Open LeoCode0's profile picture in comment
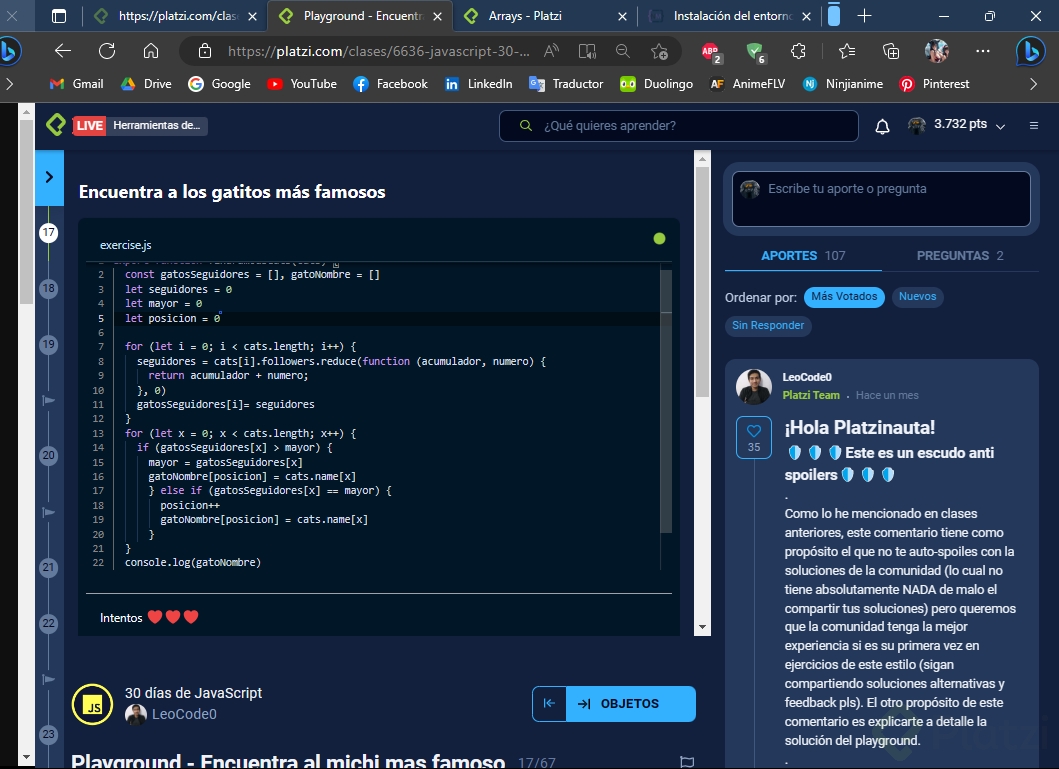 coord(754,387)
